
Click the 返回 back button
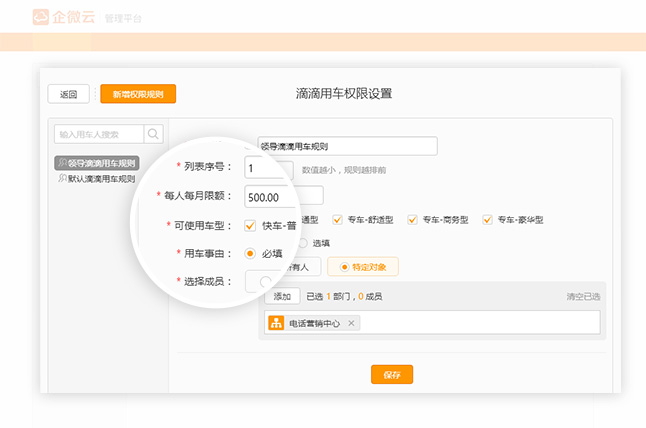click(68, 94)
